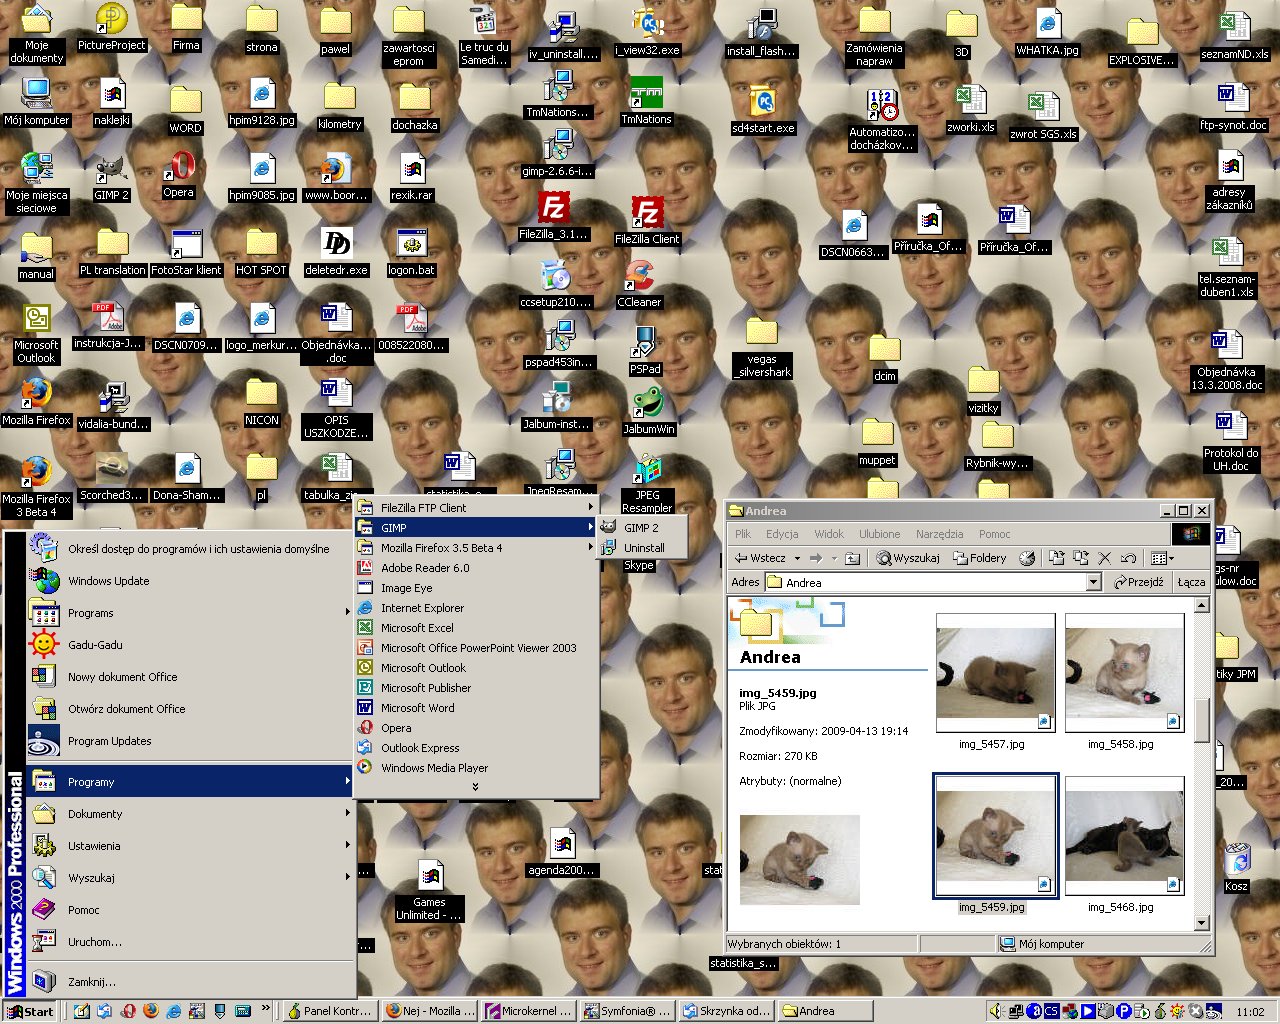Expand the Programs folder in Start menu

(x=190, y=612)
